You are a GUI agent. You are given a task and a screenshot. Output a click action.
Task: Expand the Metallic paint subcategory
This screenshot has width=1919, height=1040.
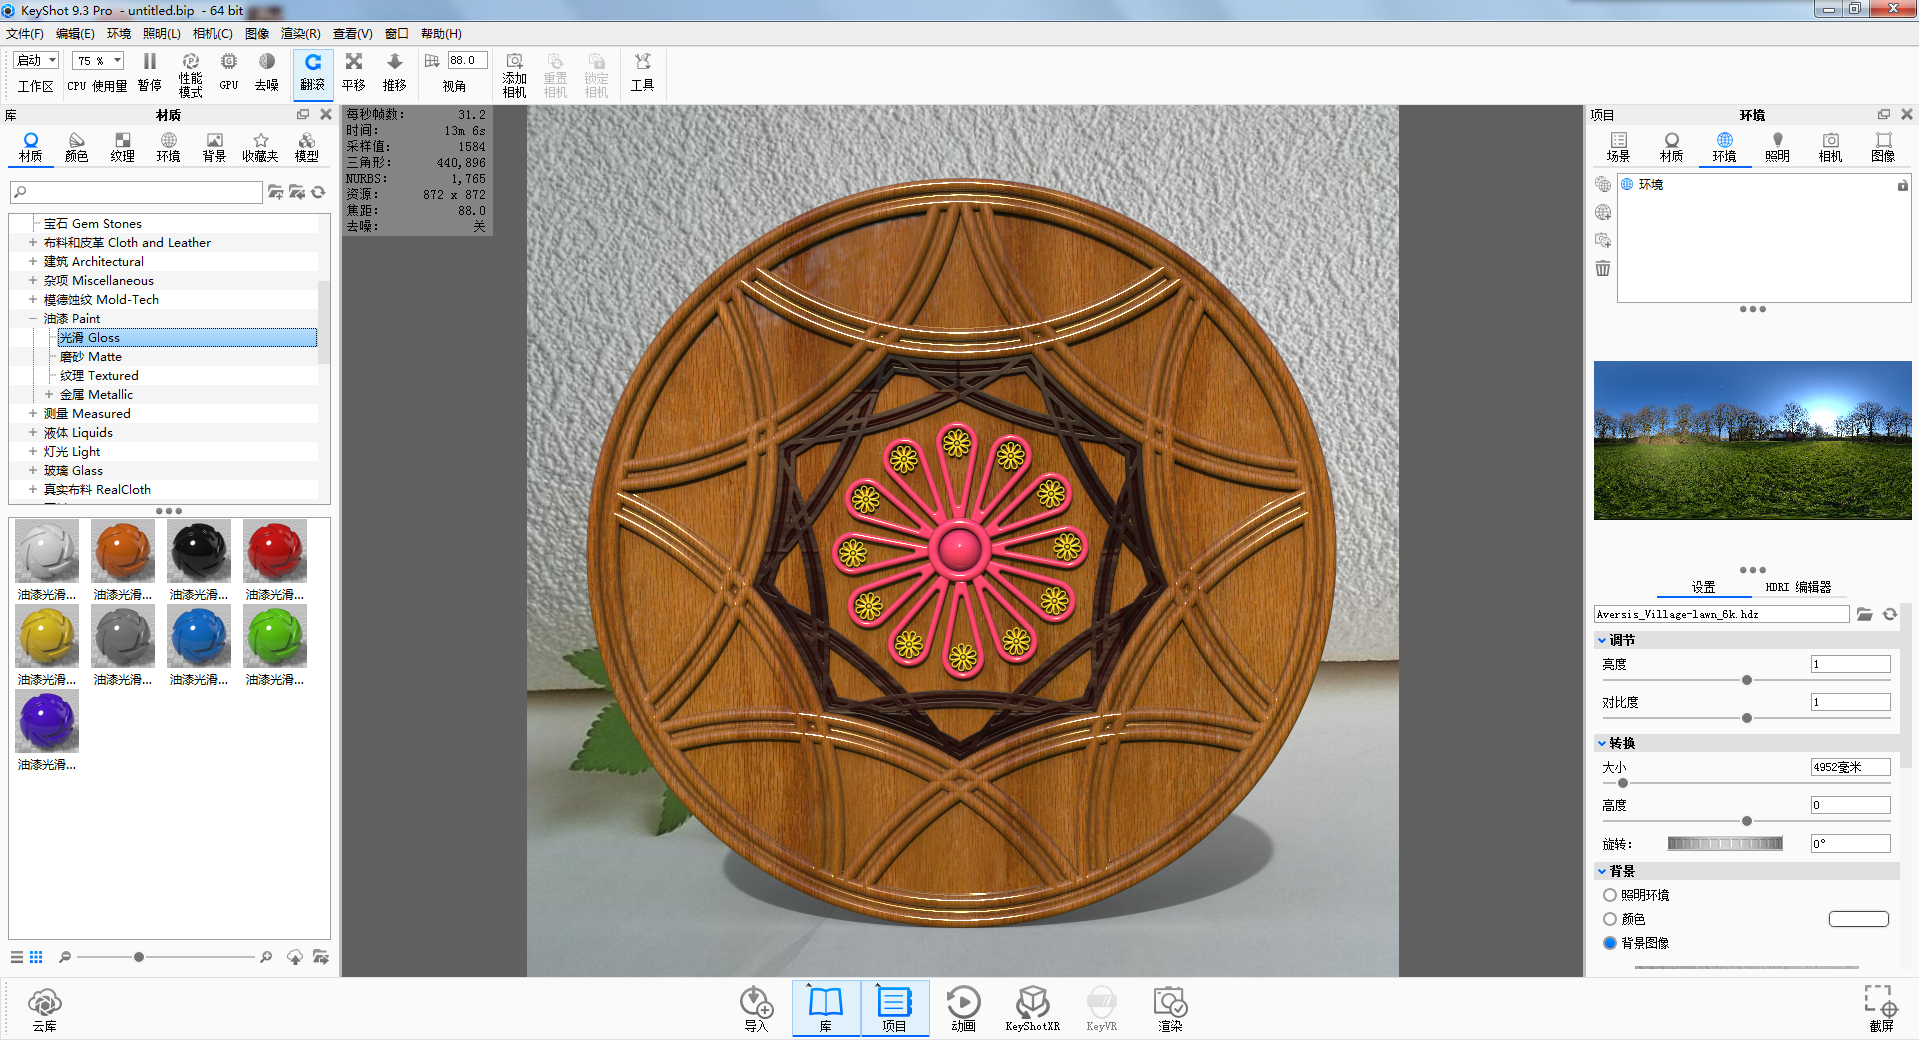click(x=49, y=394)
